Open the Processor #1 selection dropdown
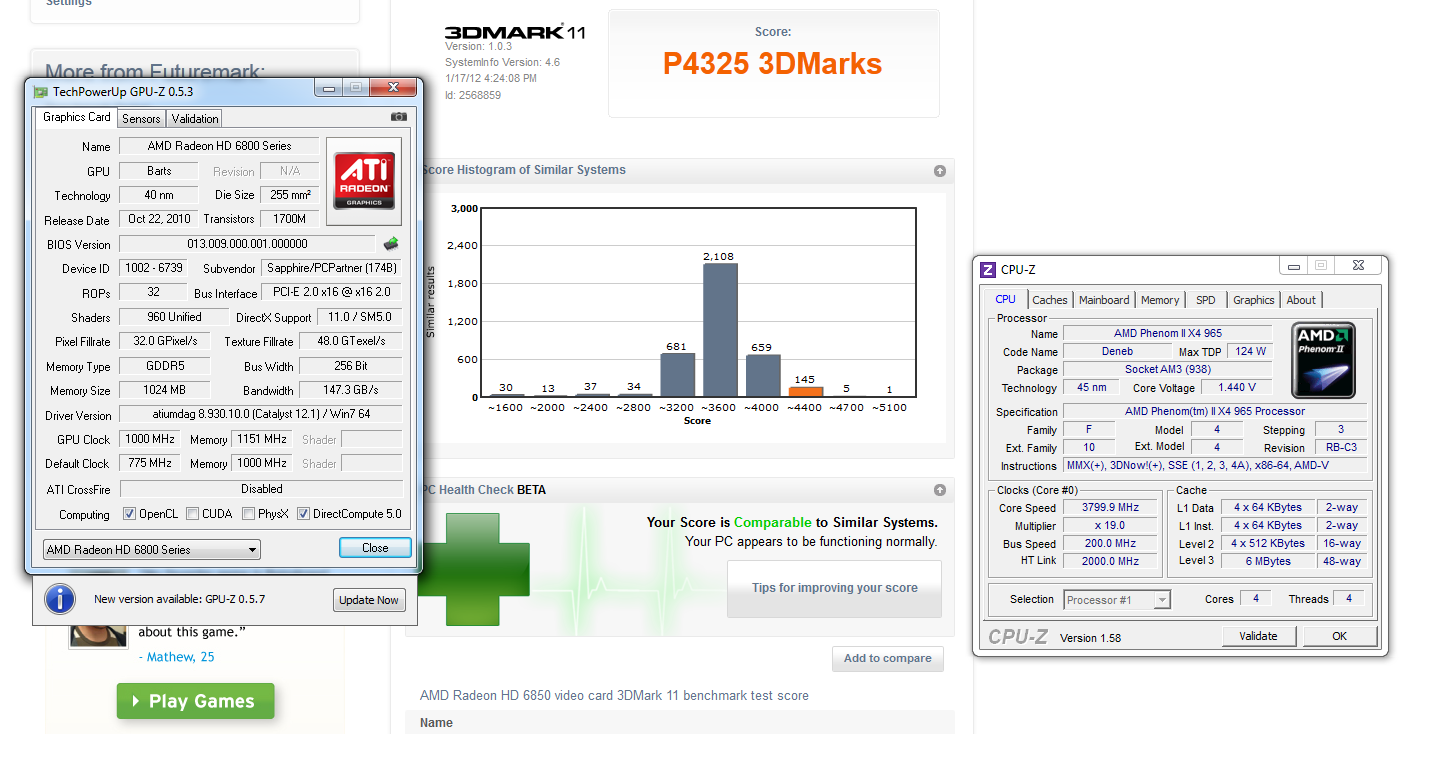 [1117, 600]
